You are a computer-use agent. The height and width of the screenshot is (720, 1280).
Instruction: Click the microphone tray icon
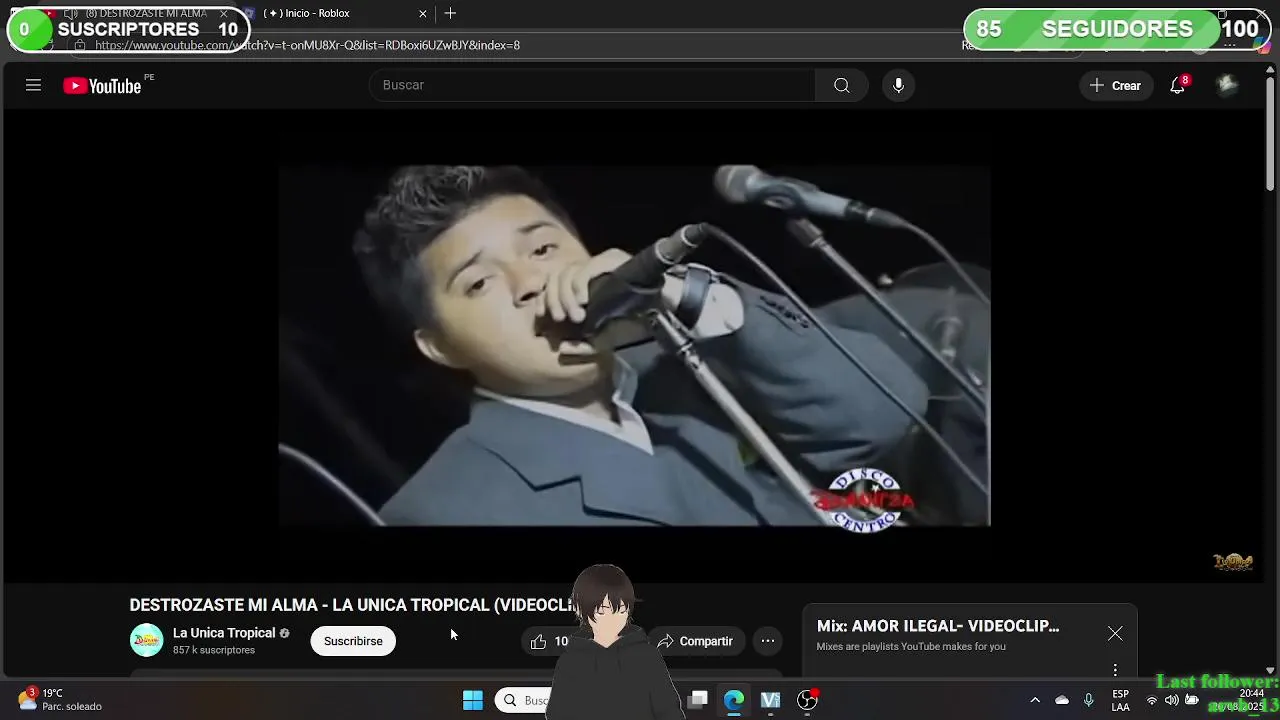(1089, 700)
